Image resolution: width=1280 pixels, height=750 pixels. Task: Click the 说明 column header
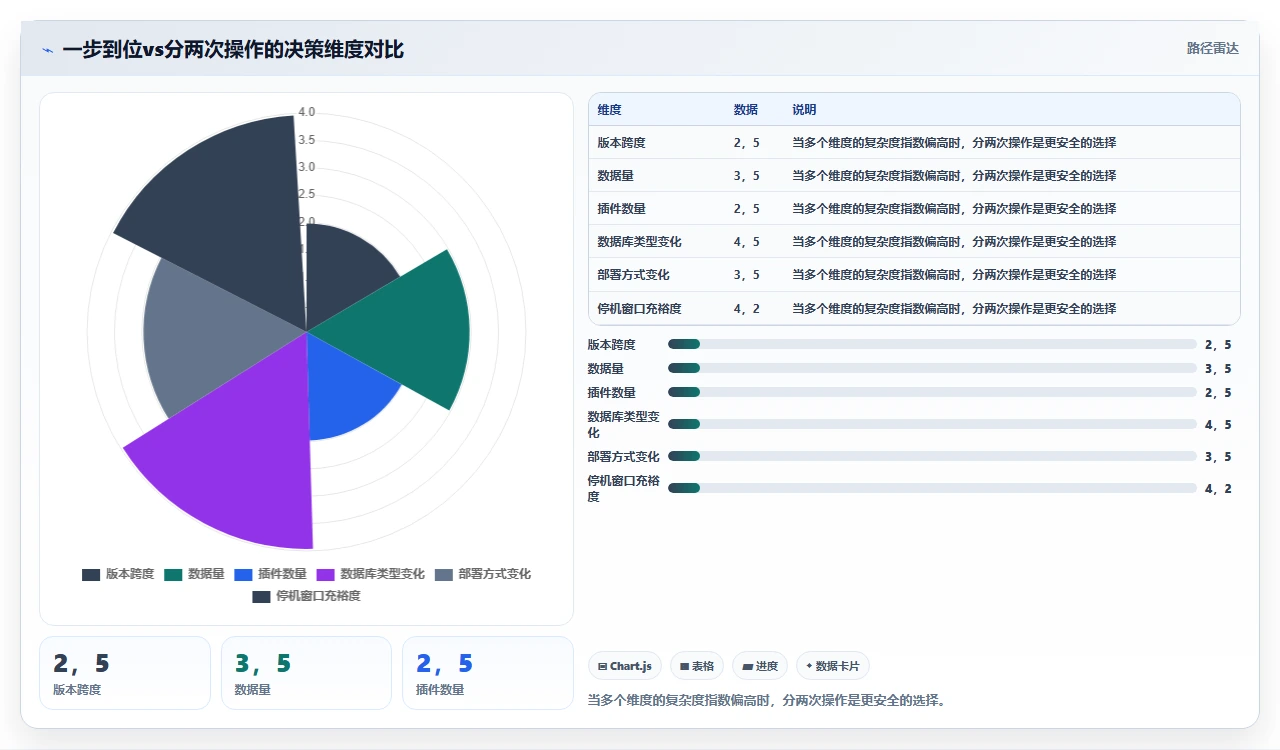(x=804, y=110)
